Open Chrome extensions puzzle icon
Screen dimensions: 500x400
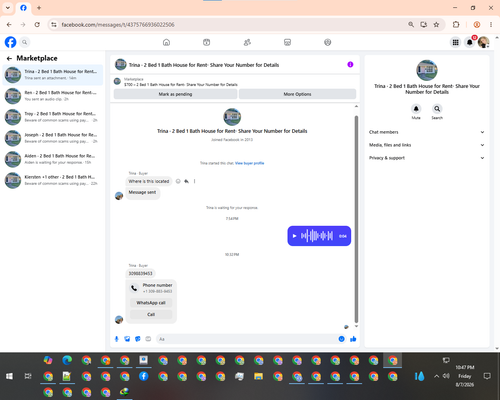point(456,25)
